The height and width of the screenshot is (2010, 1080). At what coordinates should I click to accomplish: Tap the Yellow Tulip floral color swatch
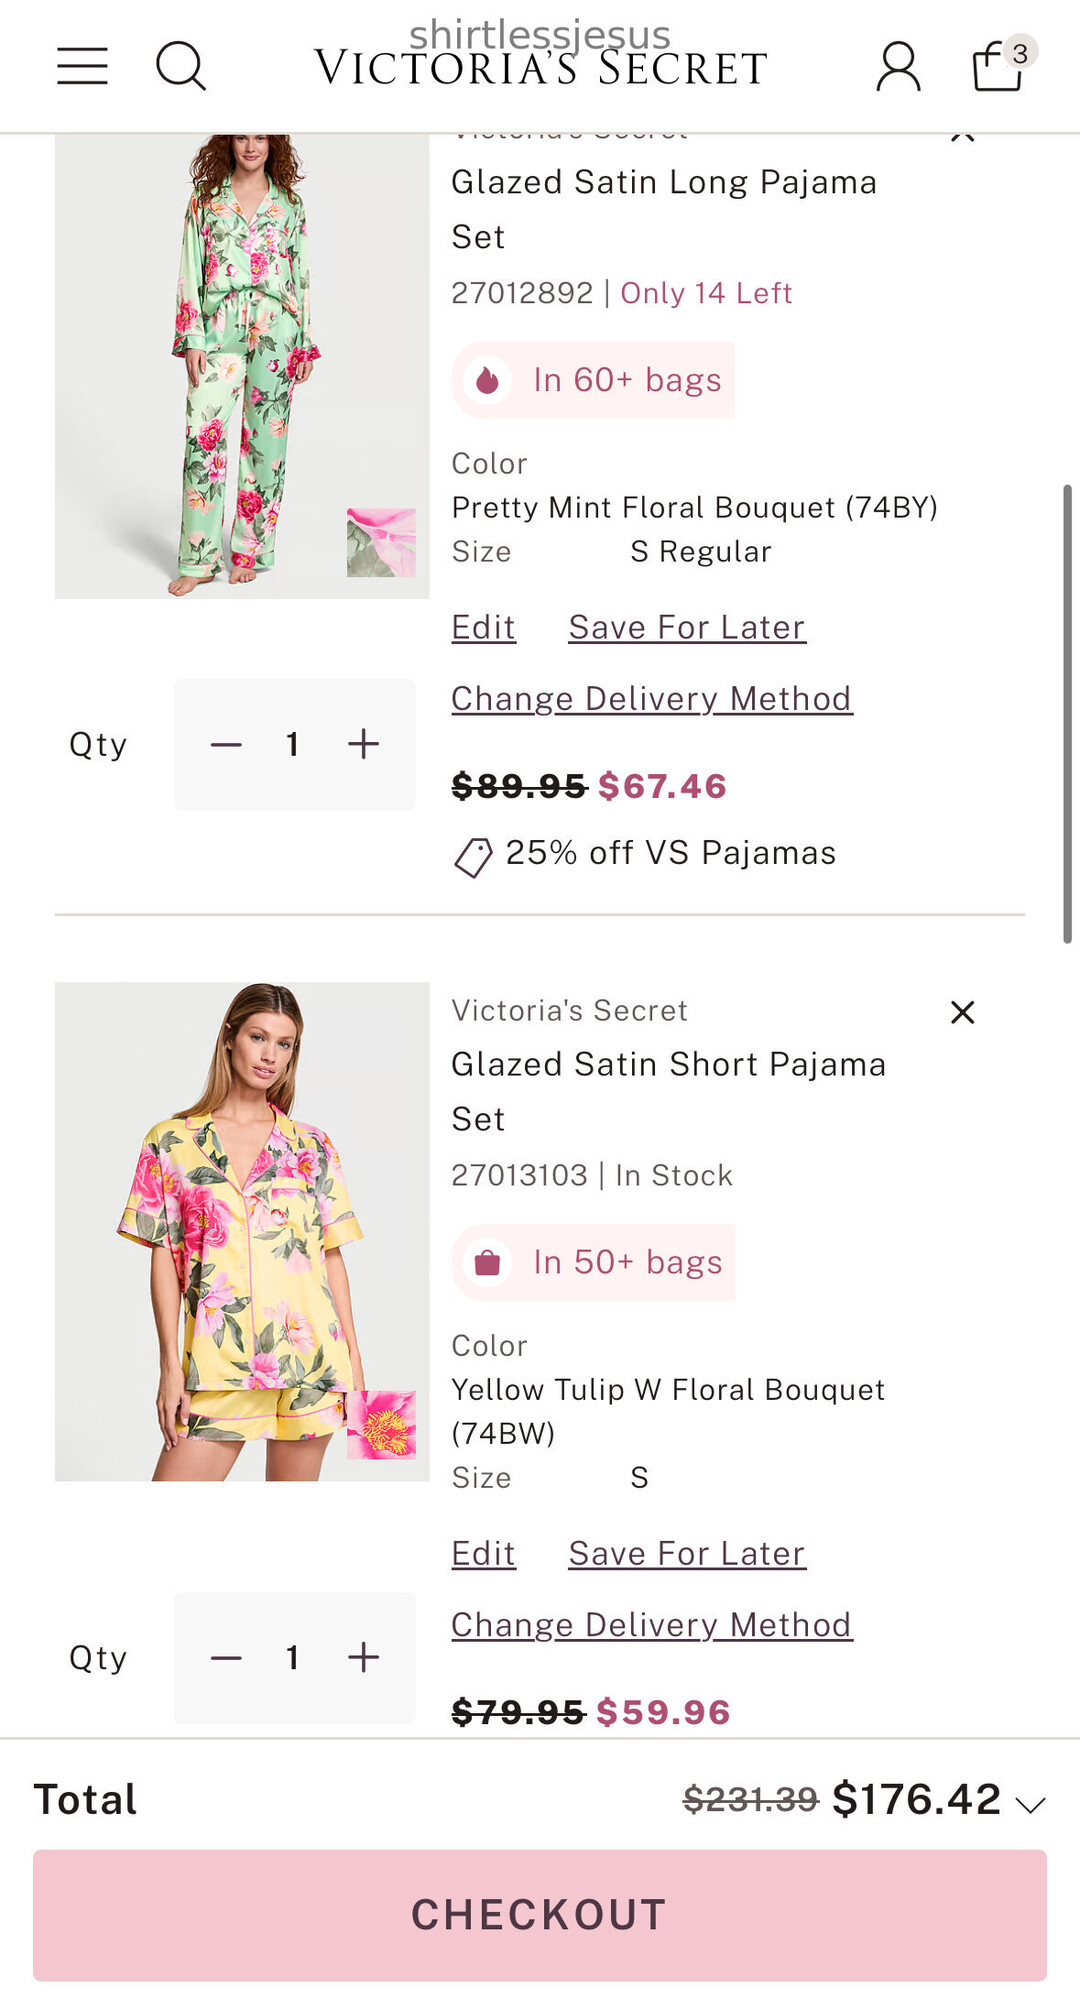(381, 1425)
